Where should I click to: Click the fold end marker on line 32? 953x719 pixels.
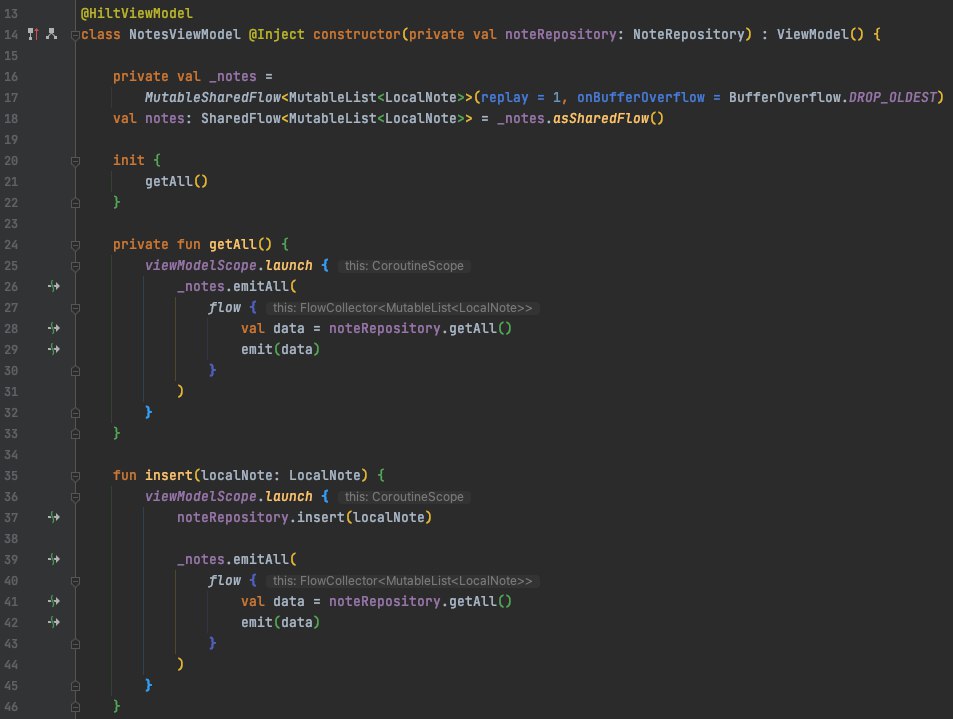pos(75,413)
